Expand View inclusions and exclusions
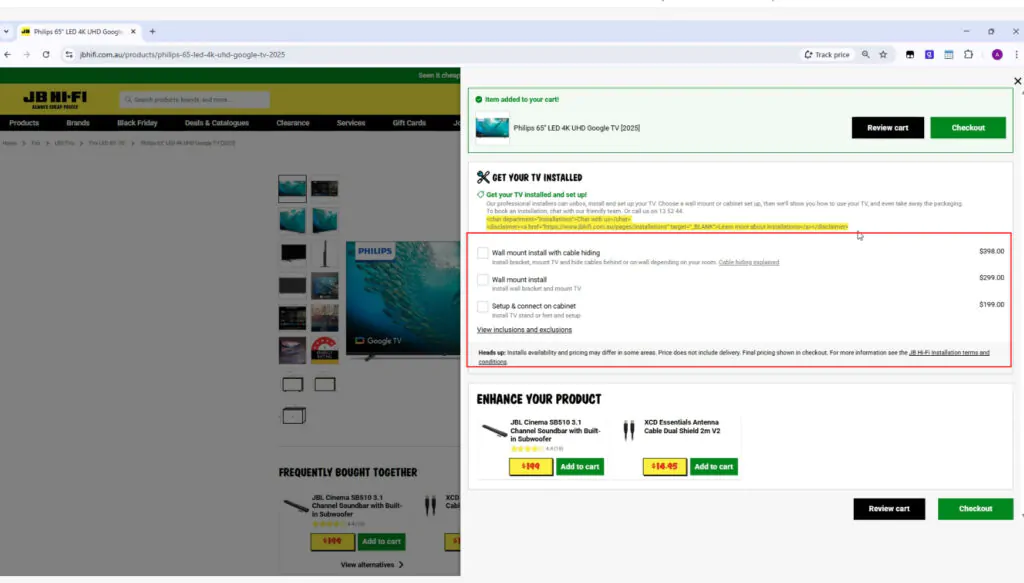The width and height of the screenshot is (1024, 583). 524,330
